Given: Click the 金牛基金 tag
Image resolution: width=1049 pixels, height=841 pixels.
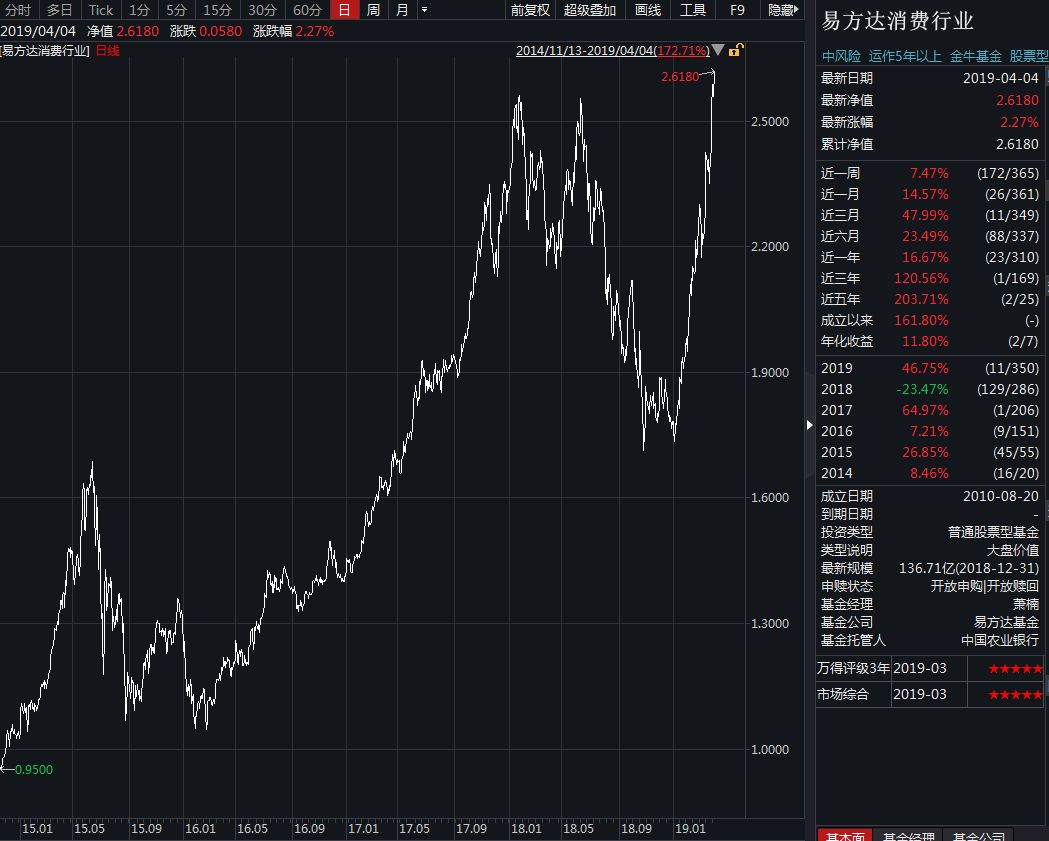Looking at the screenshot, I should 975,56.
